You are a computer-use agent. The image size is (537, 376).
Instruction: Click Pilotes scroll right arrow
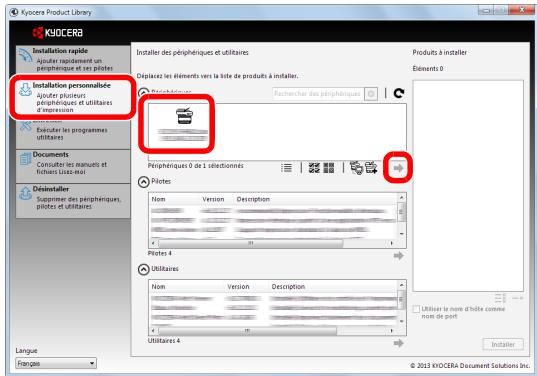392,243
